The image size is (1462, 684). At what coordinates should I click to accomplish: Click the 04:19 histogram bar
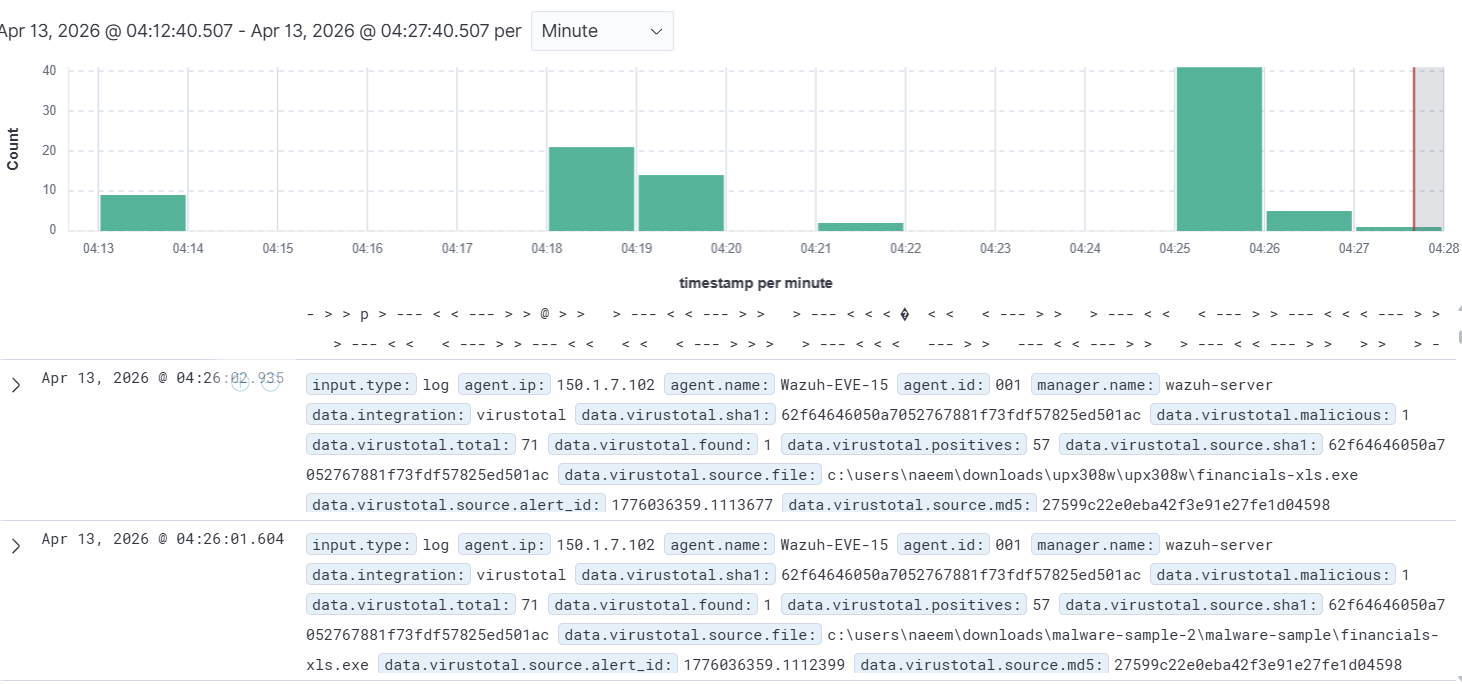click(x=681, y=202)
